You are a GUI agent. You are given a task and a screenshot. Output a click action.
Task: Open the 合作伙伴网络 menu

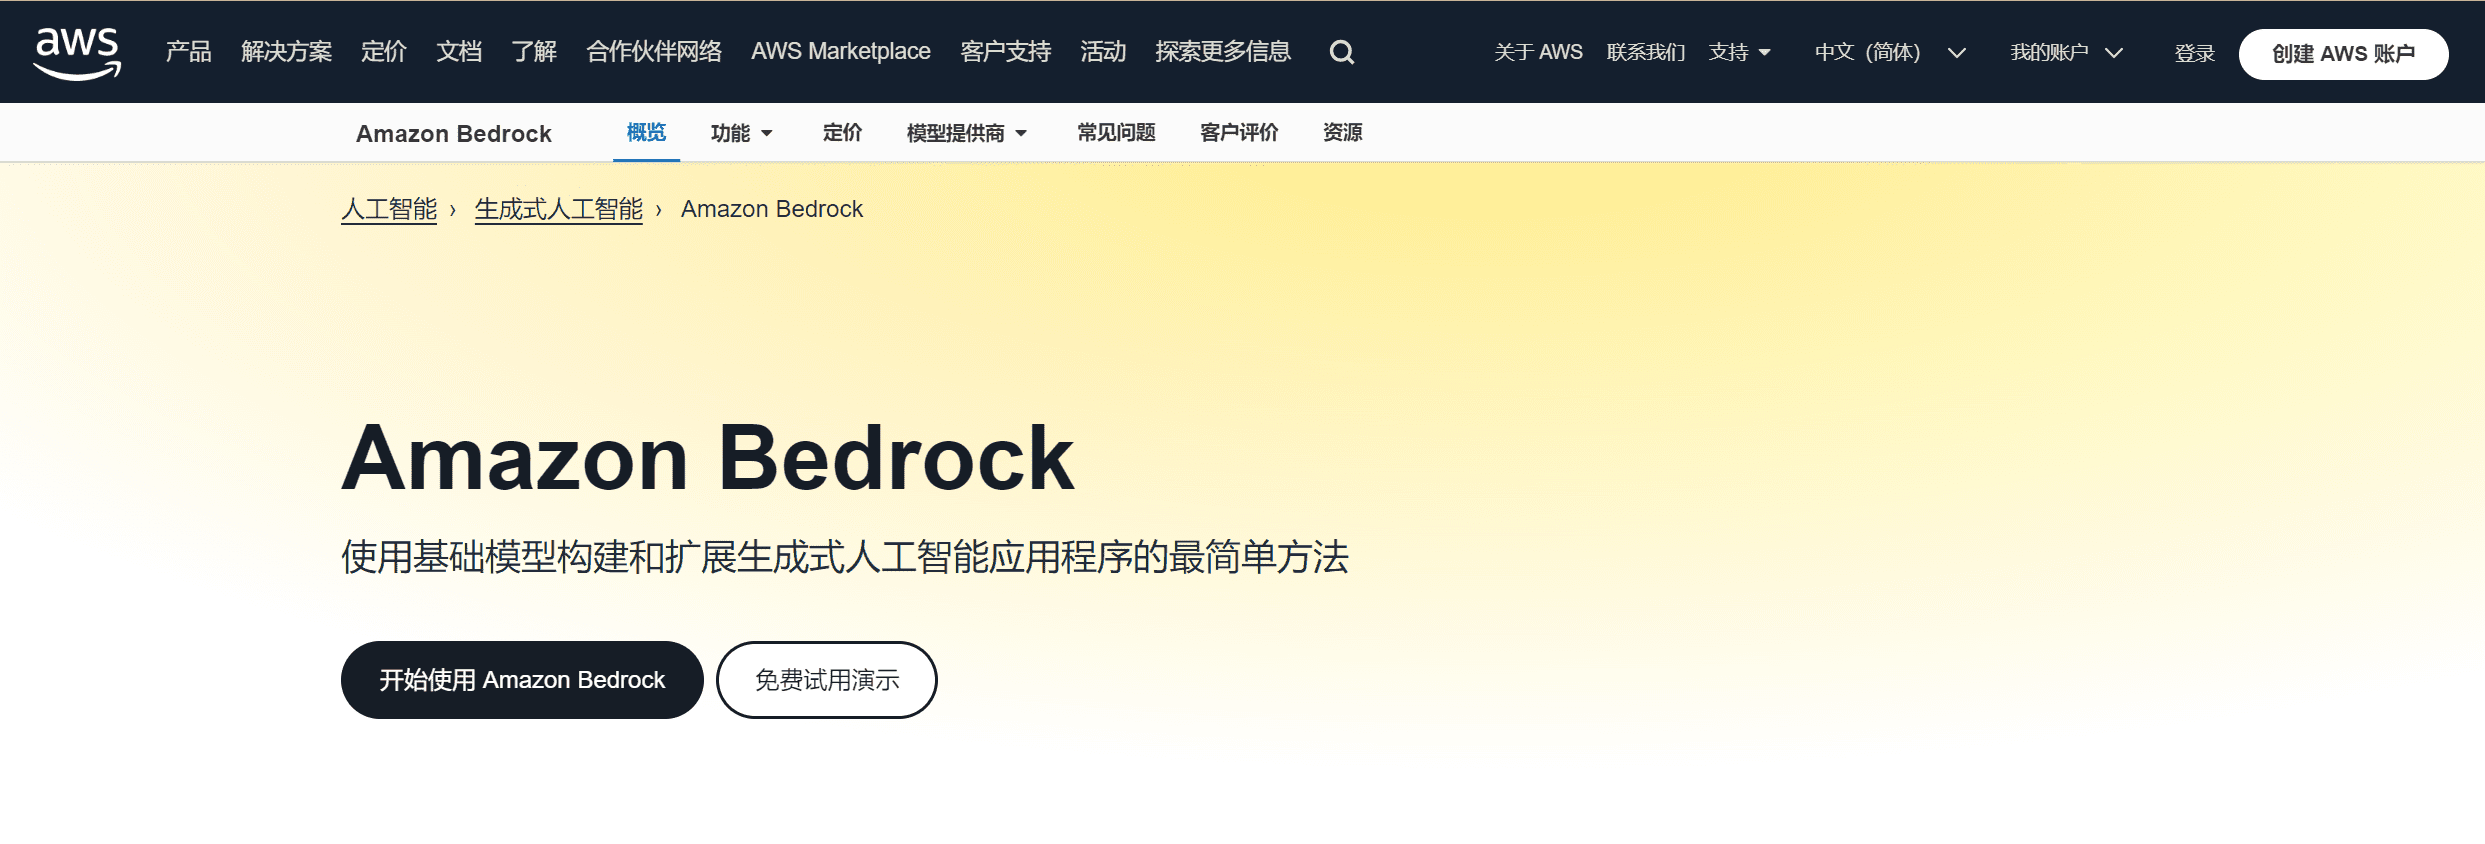[654, 52]
